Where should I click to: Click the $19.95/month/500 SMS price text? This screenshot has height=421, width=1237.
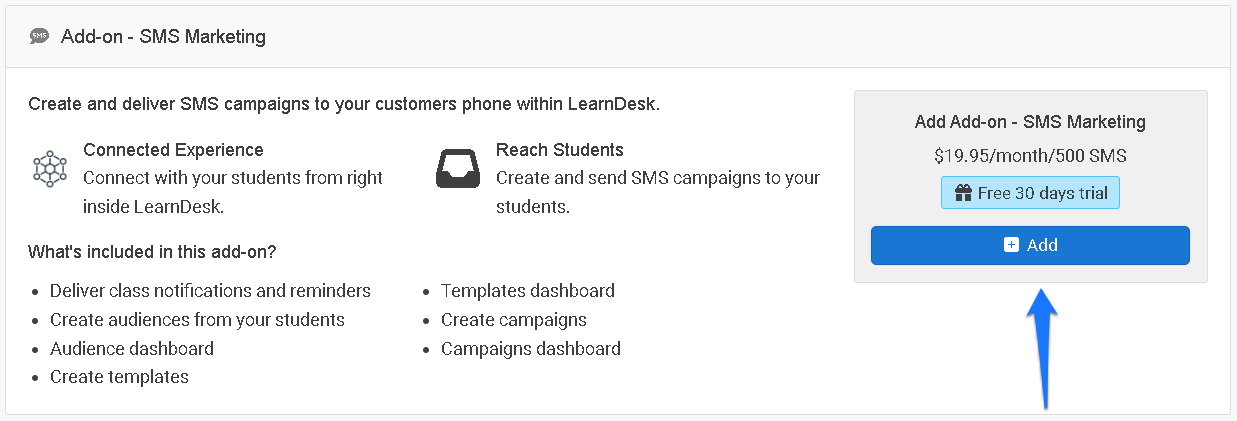1030,156
